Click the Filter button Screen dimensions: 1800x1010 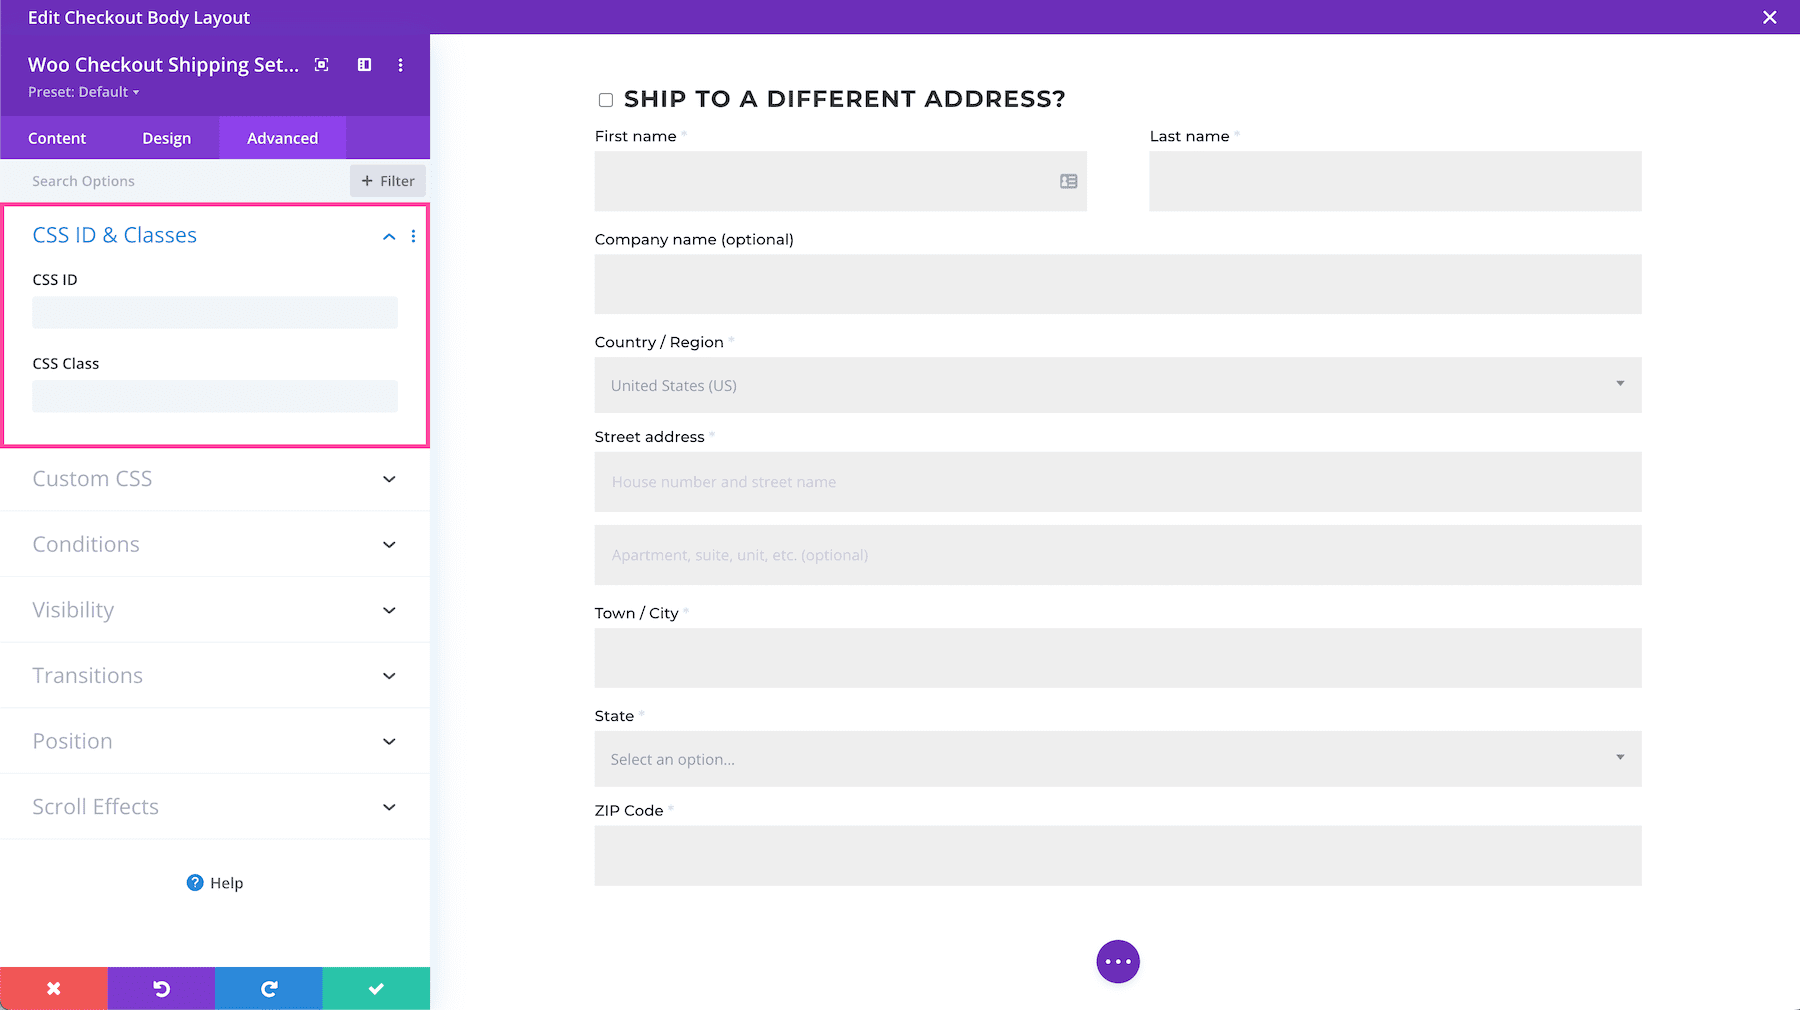click(x=388, y=181)
